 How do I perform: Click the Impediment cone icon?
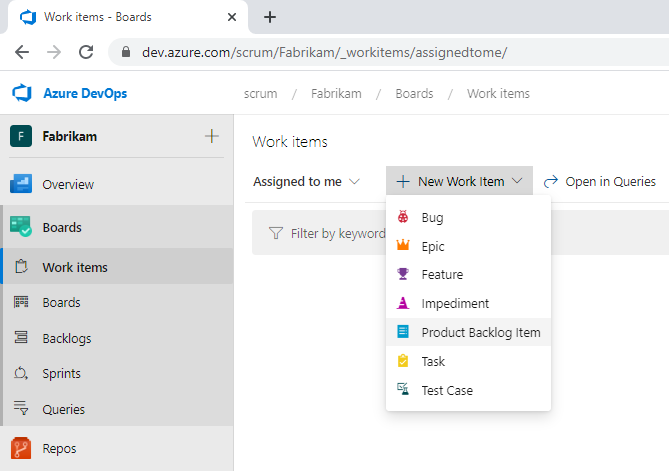403,303
